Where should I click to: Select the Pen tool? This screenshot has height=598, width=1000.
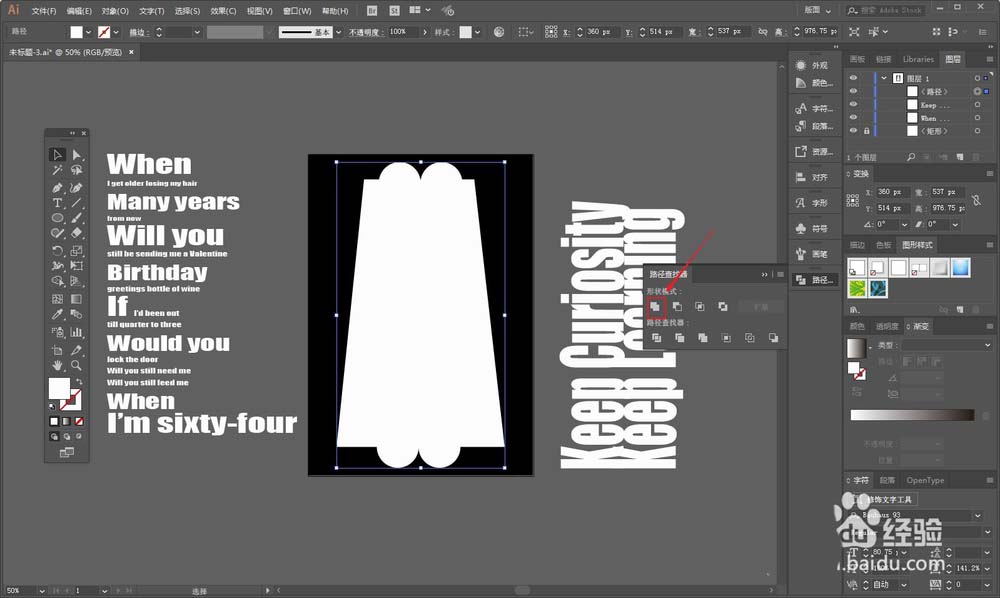(x=57, y=187)
